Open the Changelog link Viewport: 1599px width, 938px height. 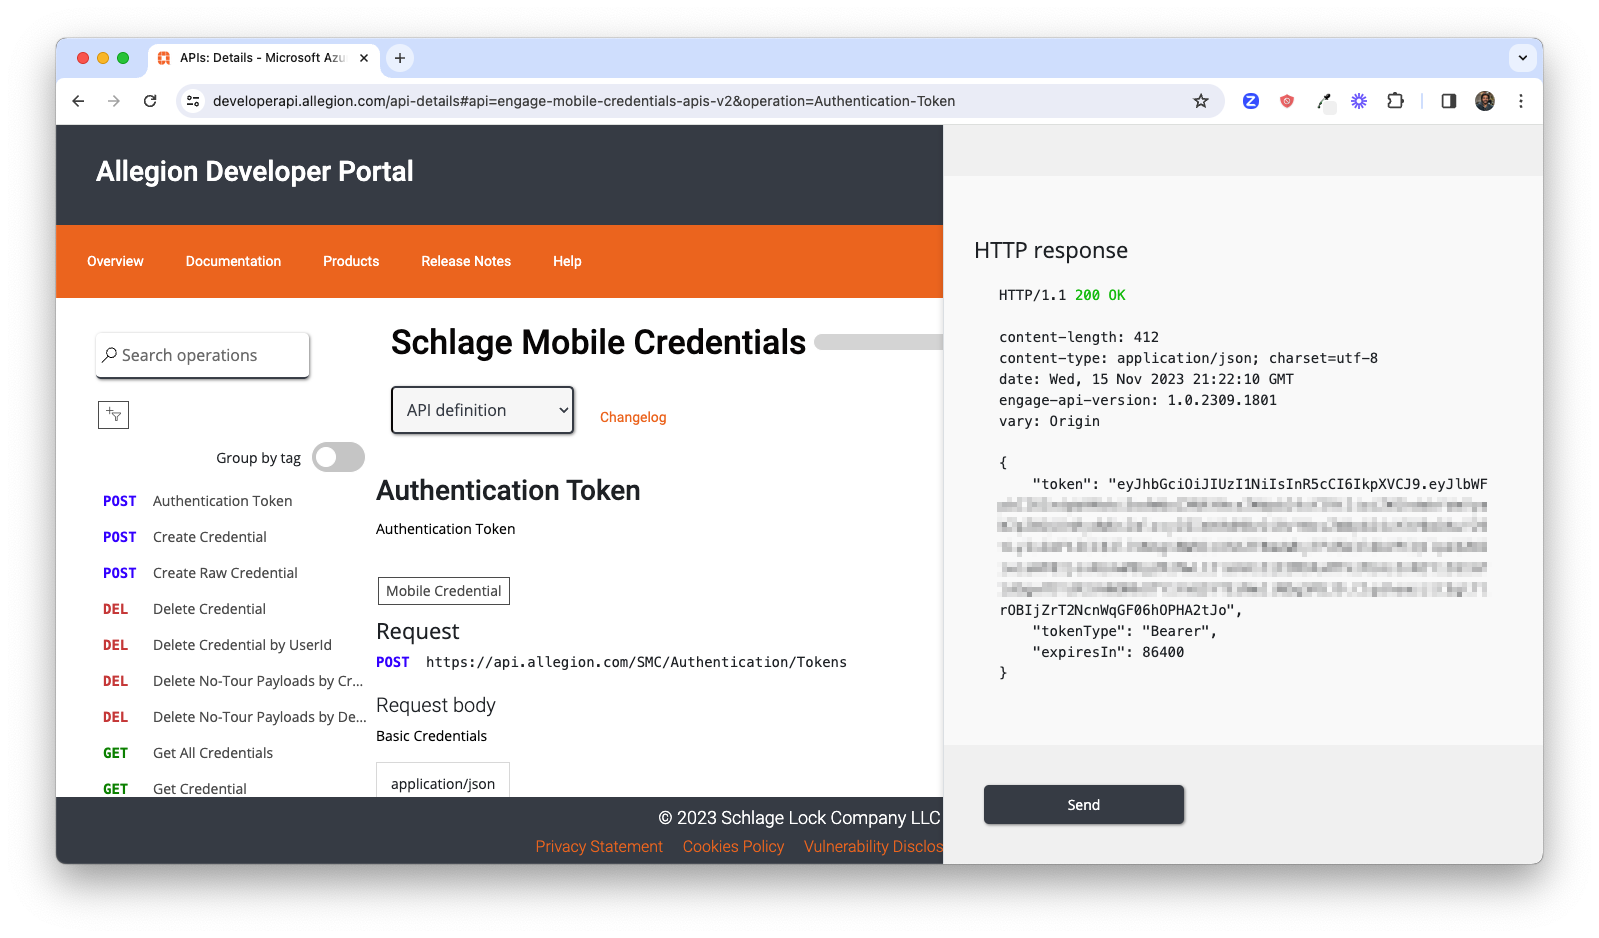(633, 417)
